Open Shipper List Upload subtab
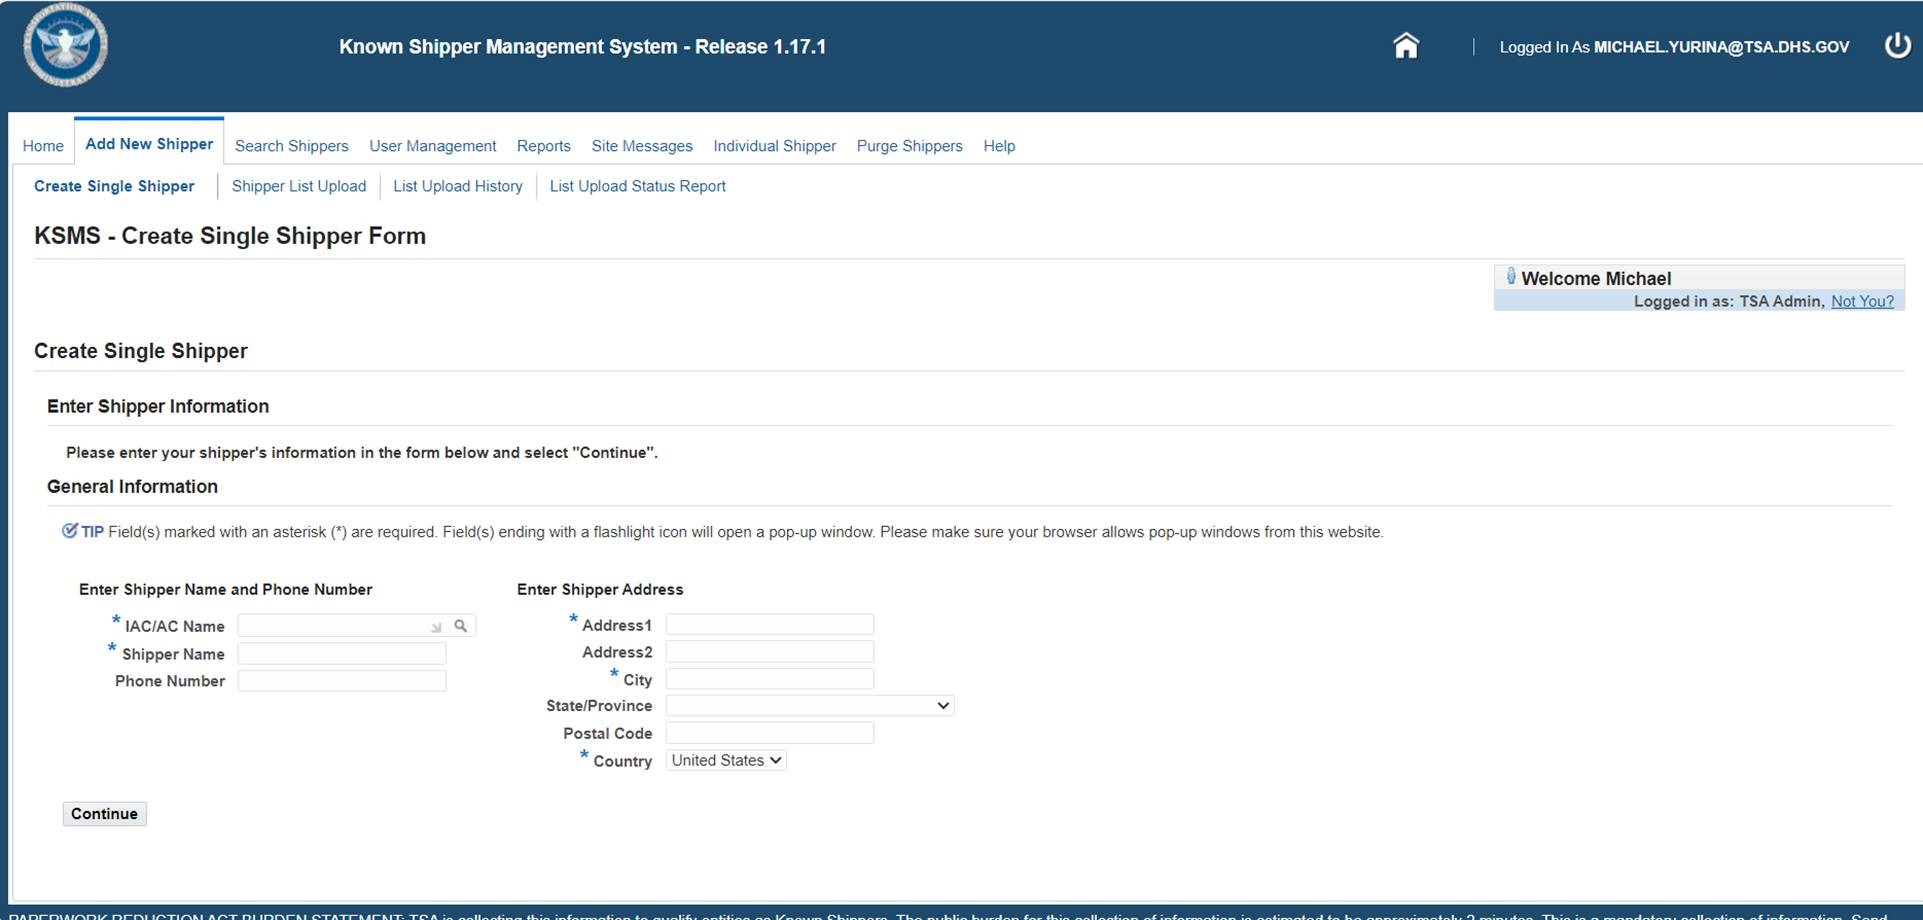This screenshot has height=920, width=1923. click(299, 186)
